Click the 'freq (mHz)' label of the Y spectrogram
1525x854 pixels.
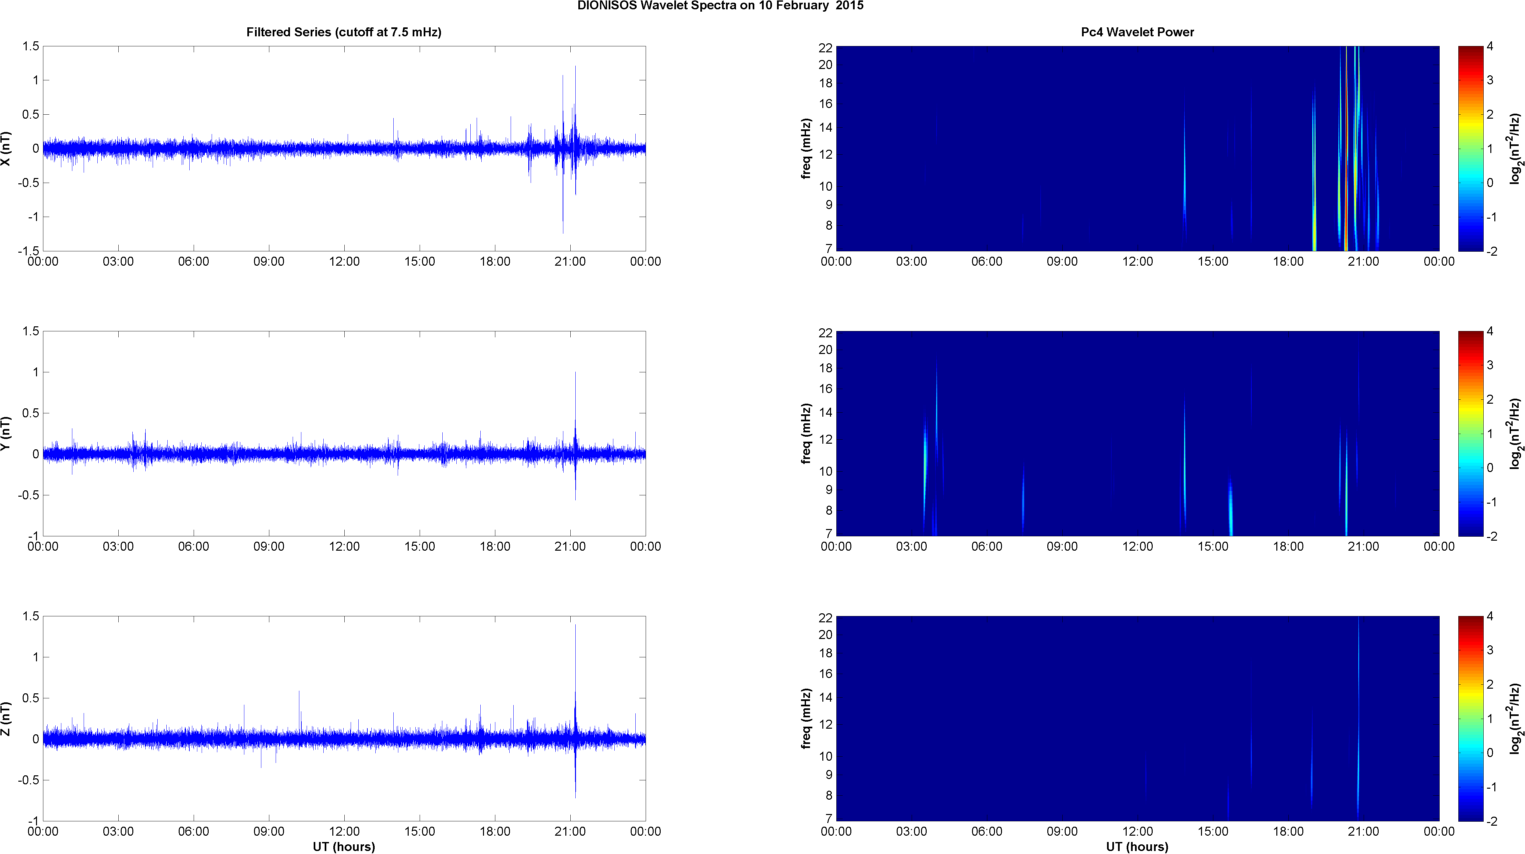806,433
